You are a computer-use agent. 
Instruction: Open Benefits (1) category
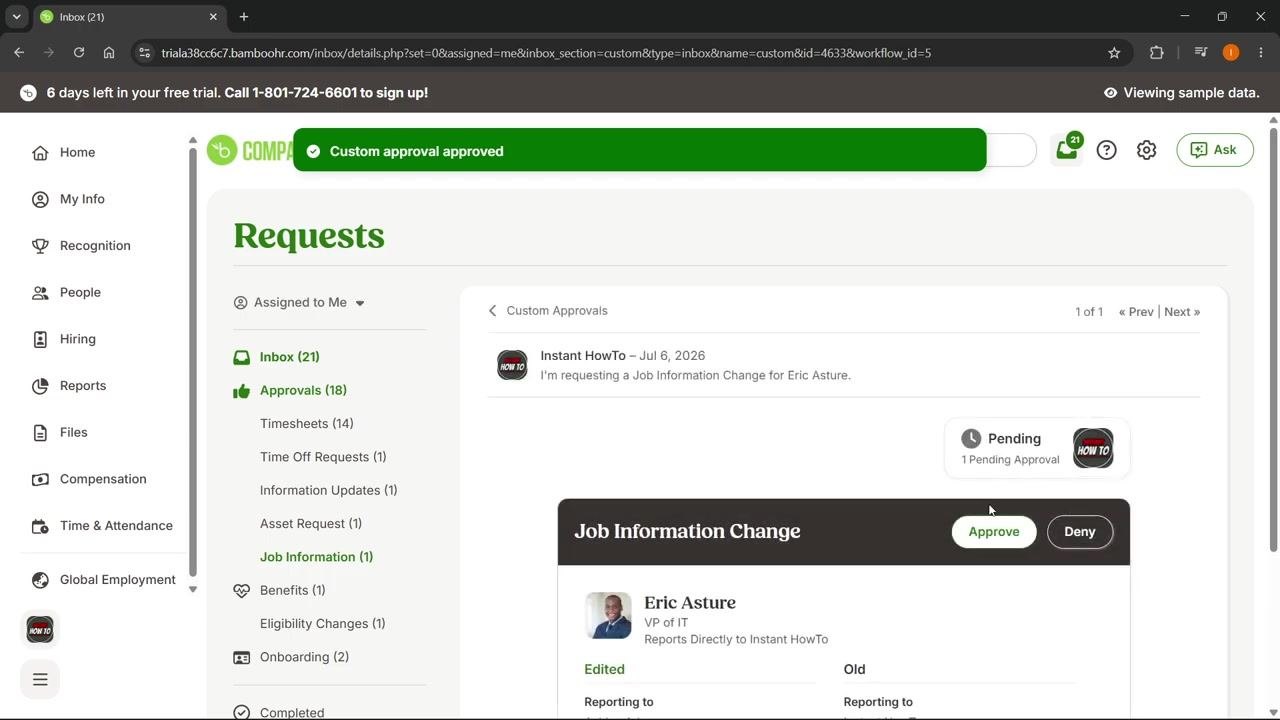tap(292, 590)
